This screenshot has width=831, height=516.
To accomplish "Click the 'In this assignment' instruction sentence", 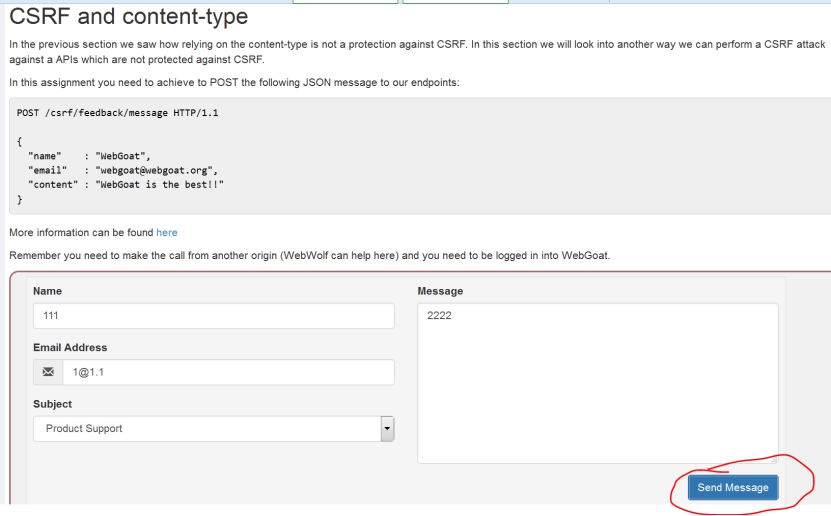I will click(x=234, y=83).
